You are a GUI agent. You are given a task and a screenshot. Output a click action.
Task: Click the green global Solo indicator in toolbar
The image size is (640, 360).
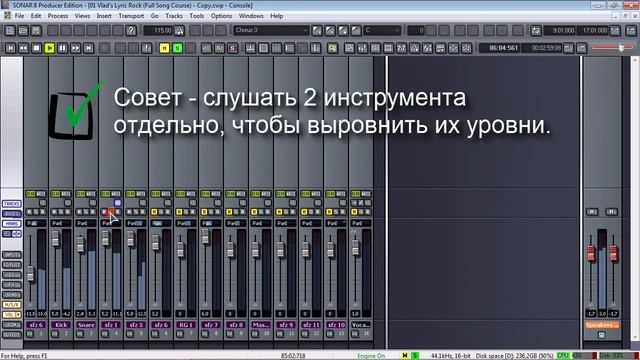point(177,48)
